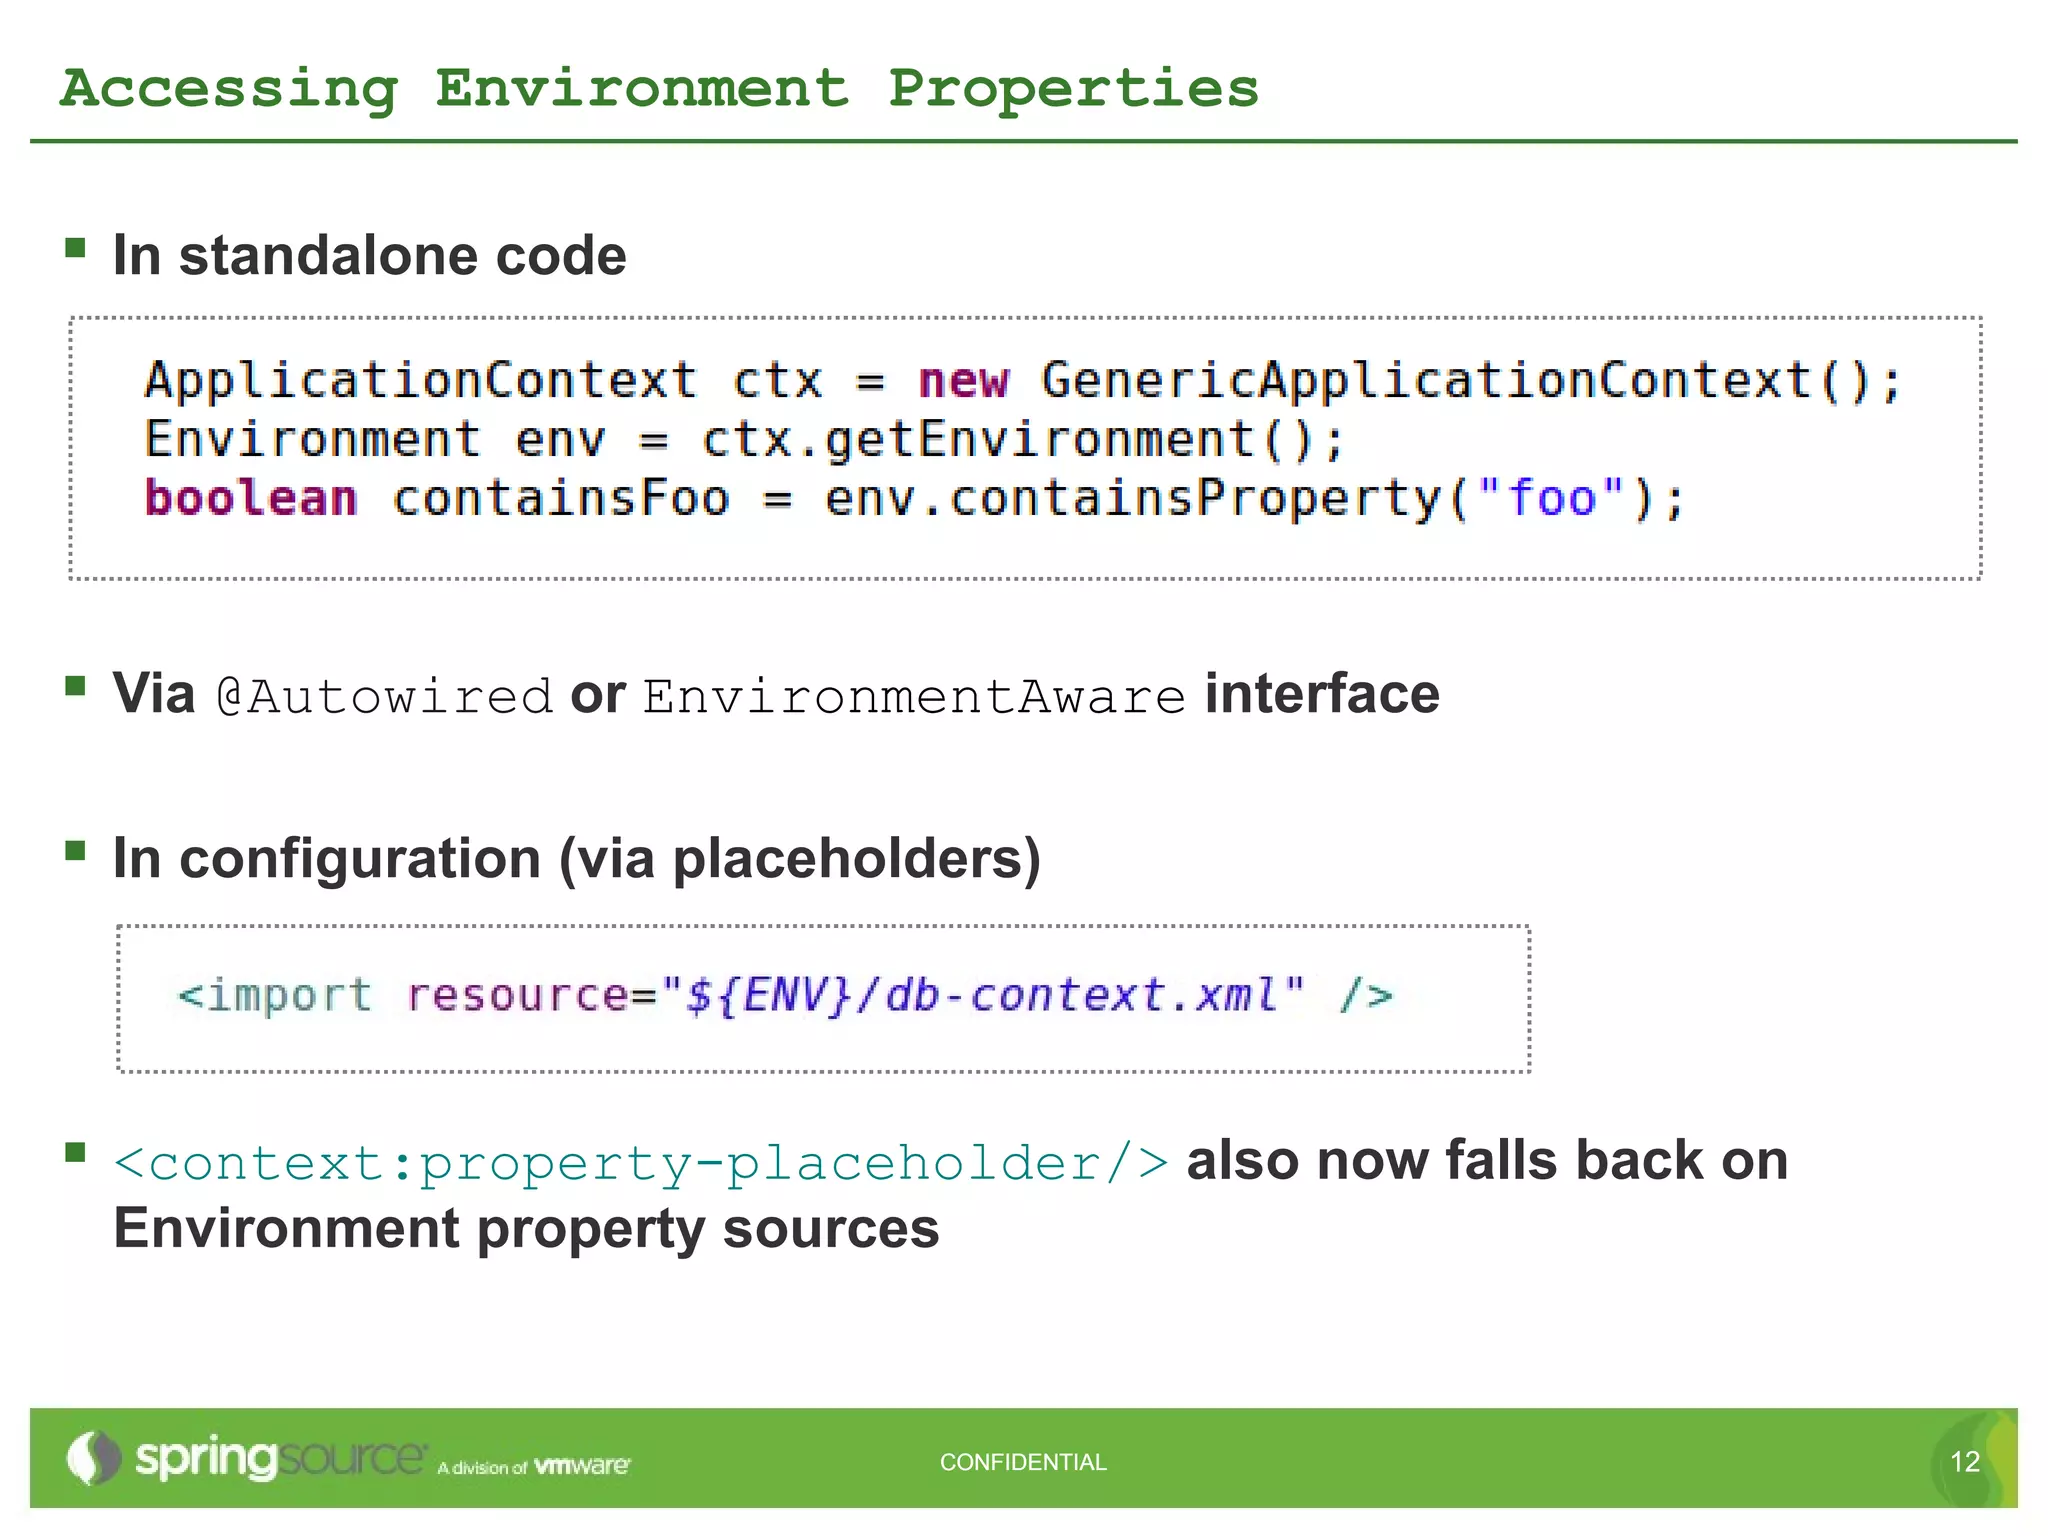The width and height of the screenshot is (2048, 1536).
Task: Click the '@Autowired' annotation text
Action: coord(385,696)
